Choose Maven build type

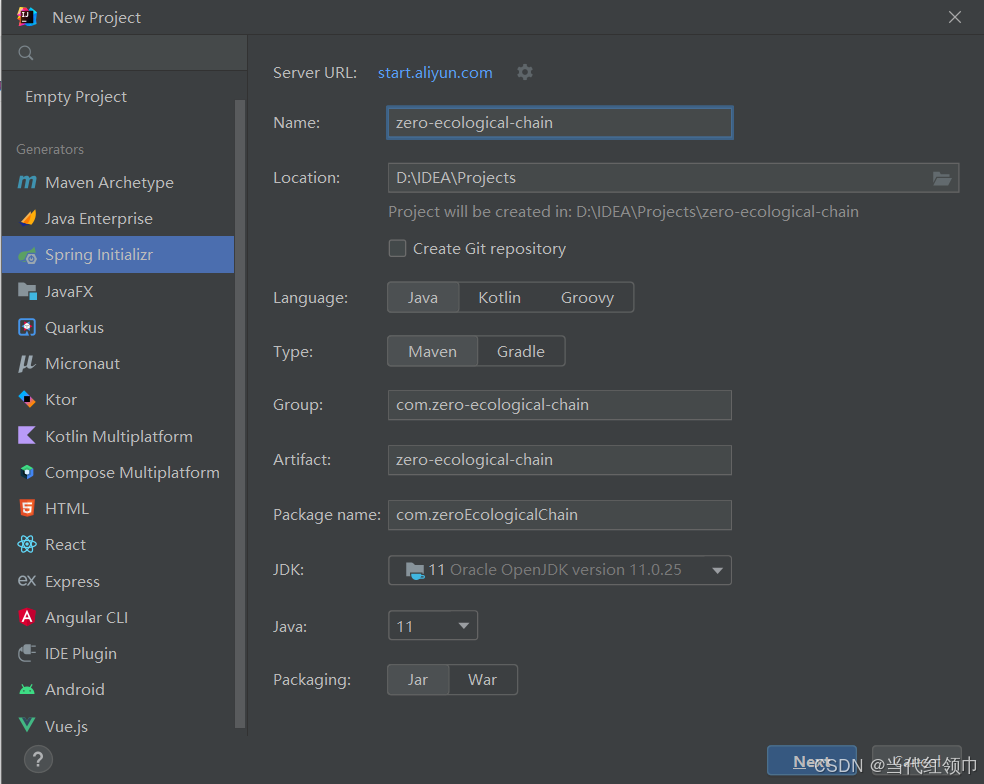pos(432,352)
